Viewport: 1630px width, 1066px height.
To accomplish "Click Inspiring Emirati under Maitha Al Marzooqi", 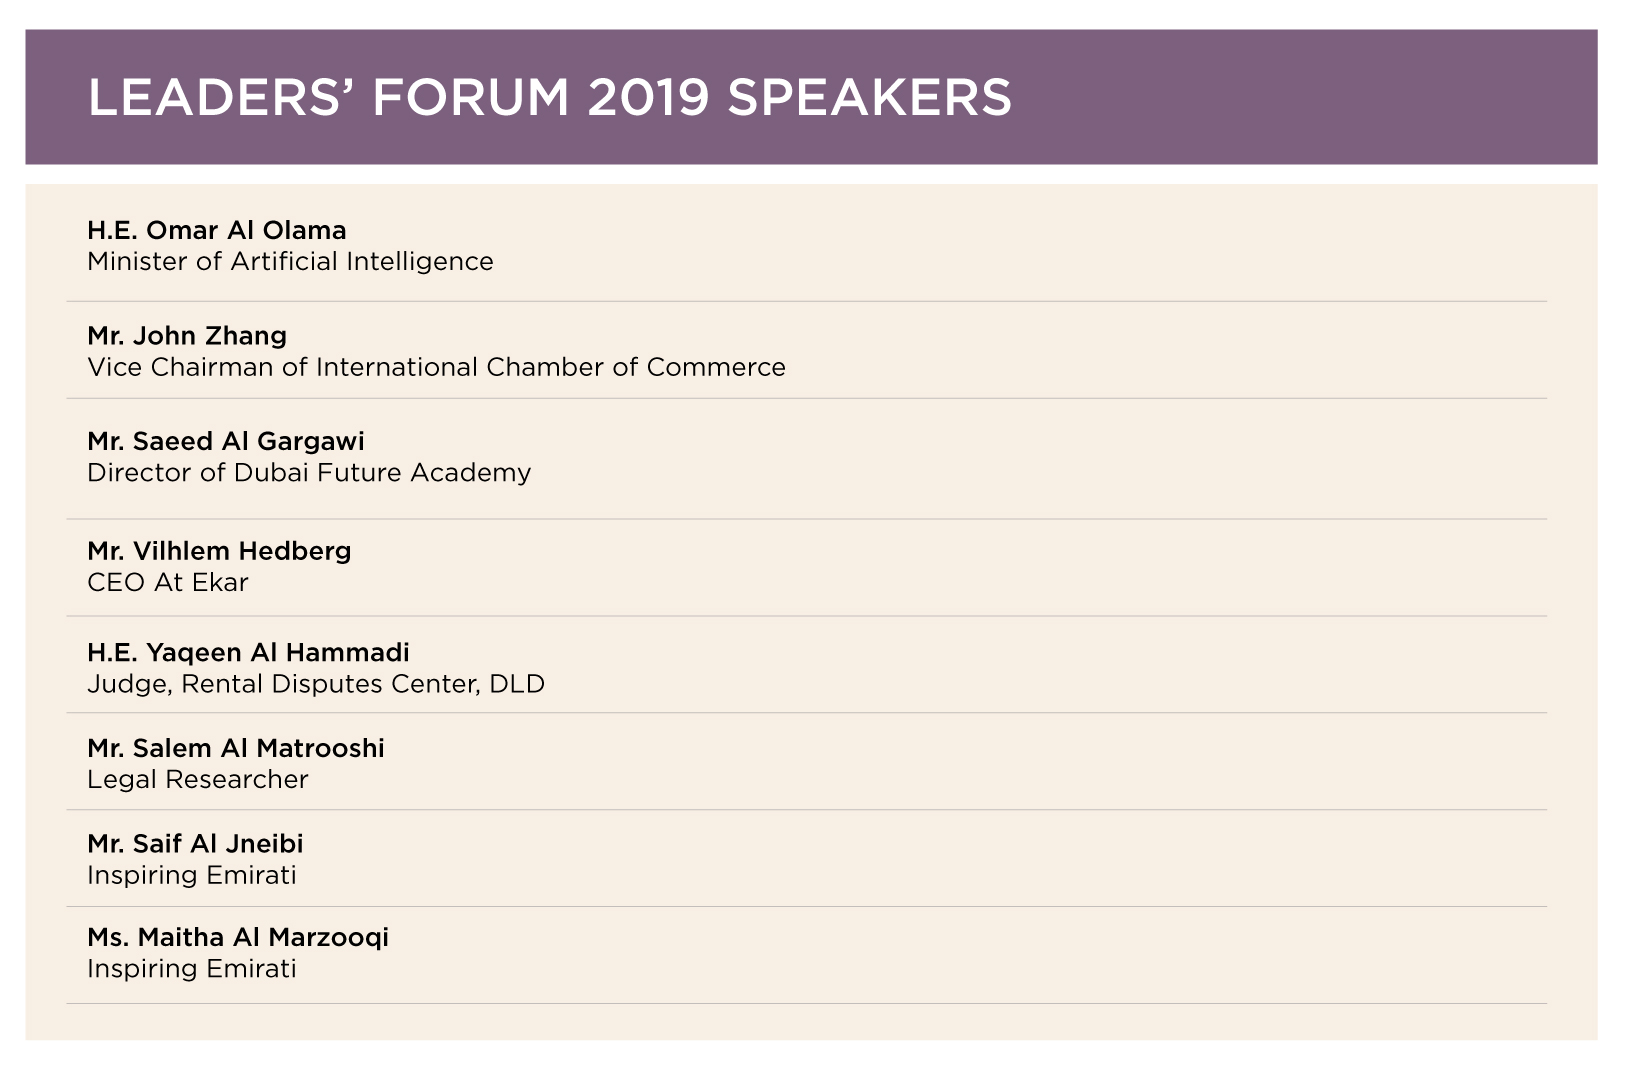I will pyautogui.click(x=192, y=969).
